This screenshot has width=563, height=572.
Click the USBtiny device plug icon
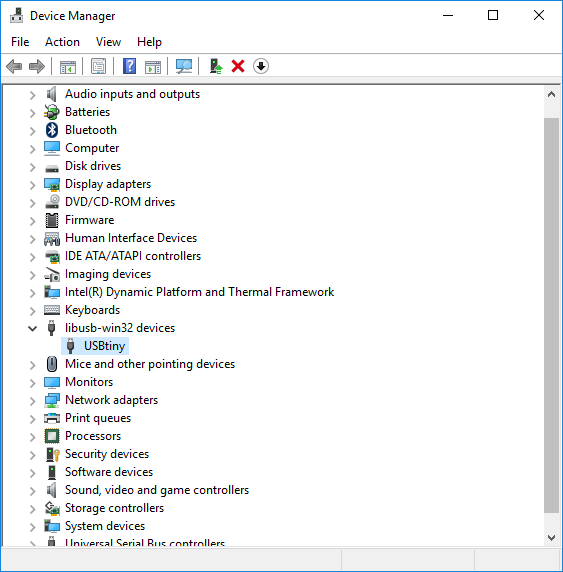[x=71, y=346]
